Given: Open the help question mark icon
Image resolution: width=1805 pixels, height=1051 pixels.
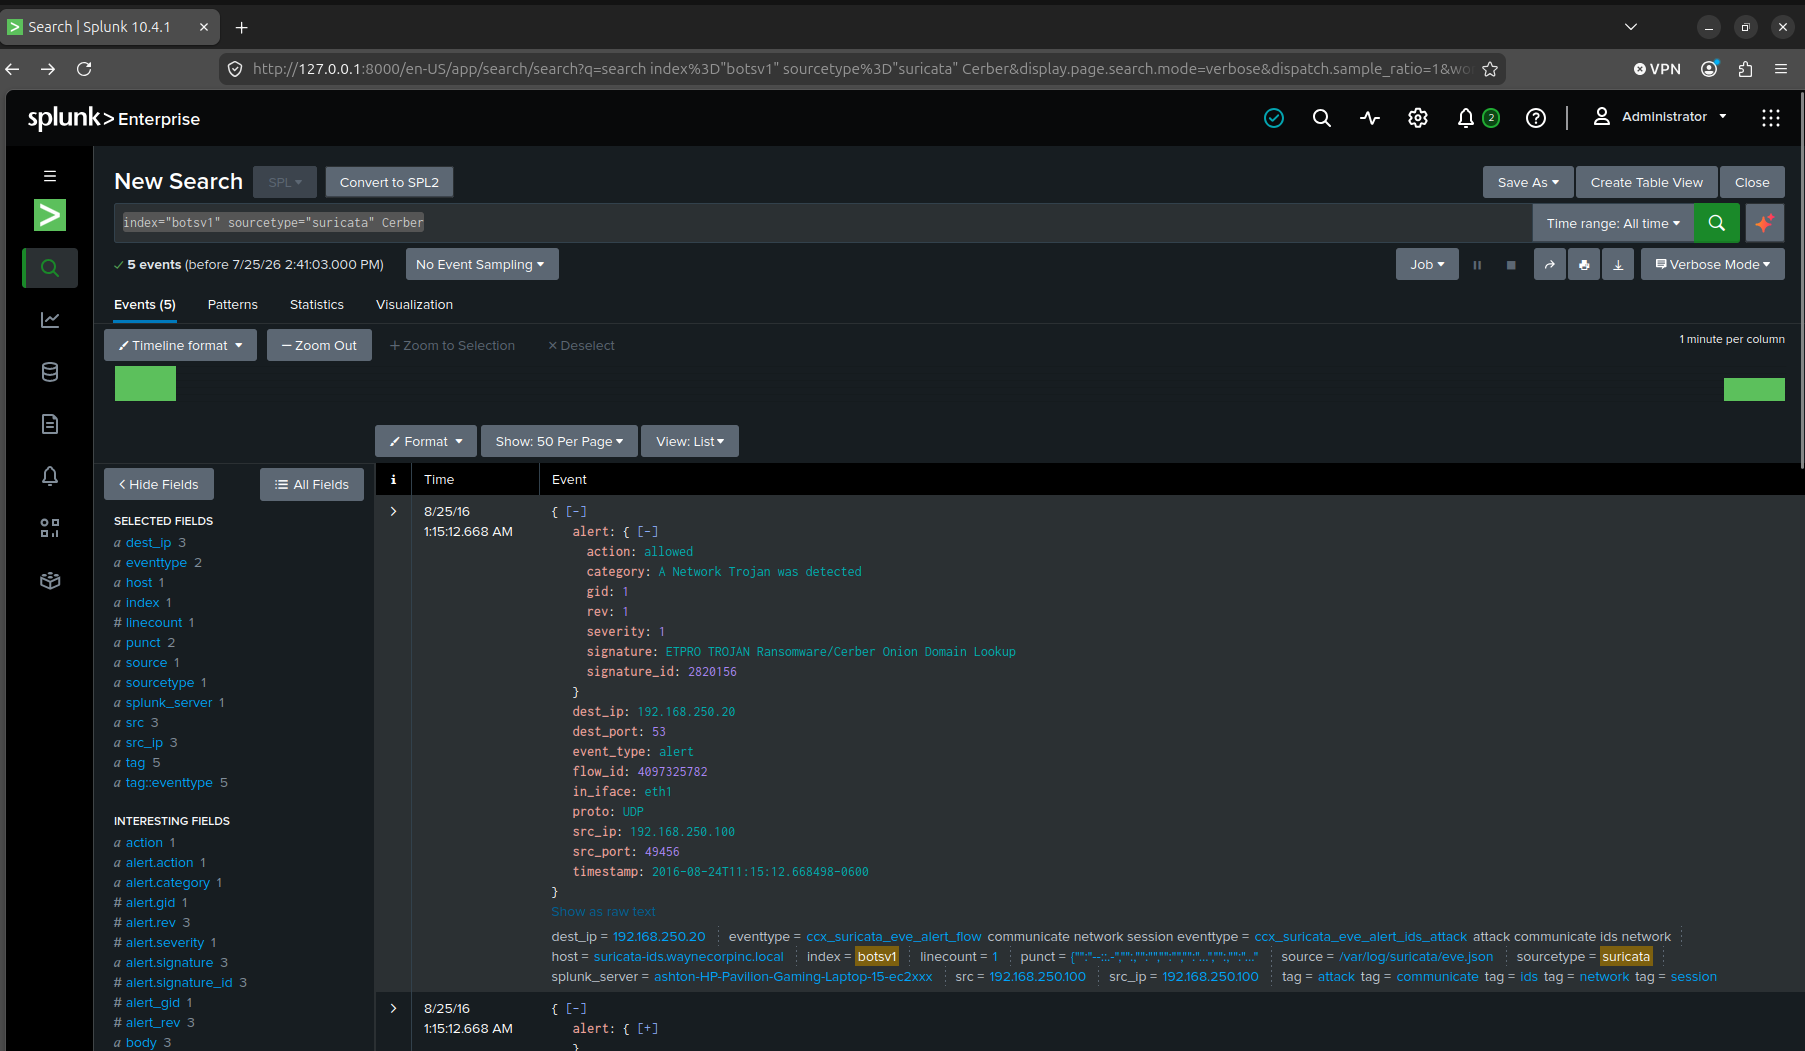Looking at the screenshot, I should [1536, 118].
